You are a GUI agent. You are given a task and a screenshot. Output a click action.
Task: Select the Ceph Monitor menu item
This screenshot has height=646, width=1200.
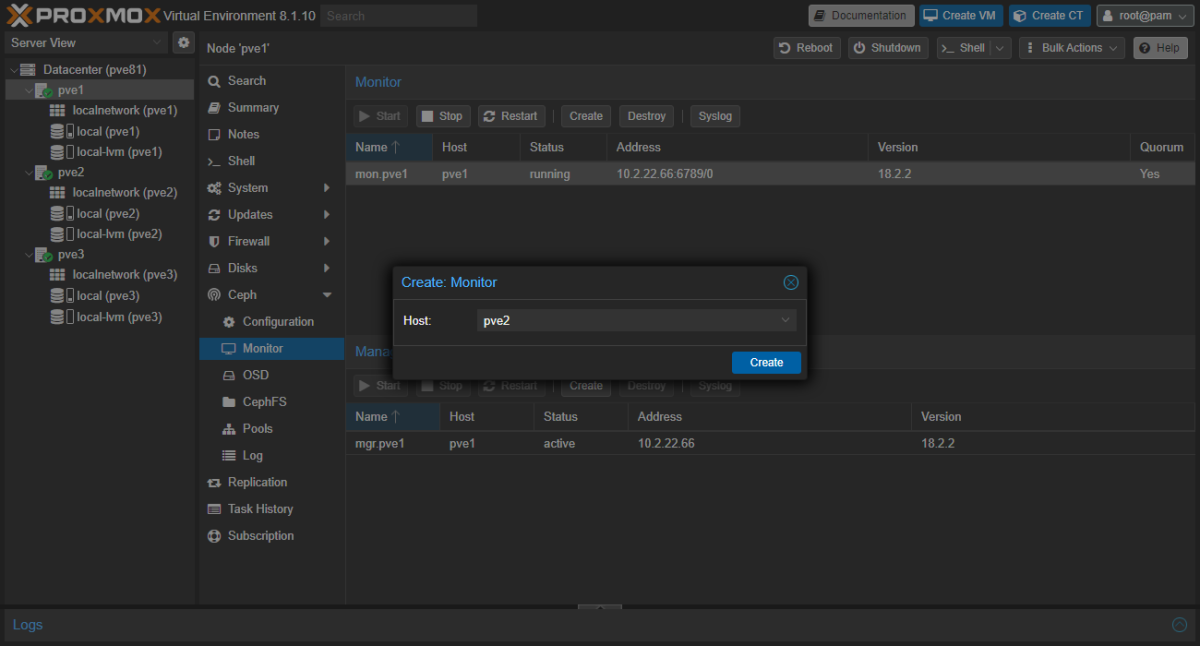point(271,348)
